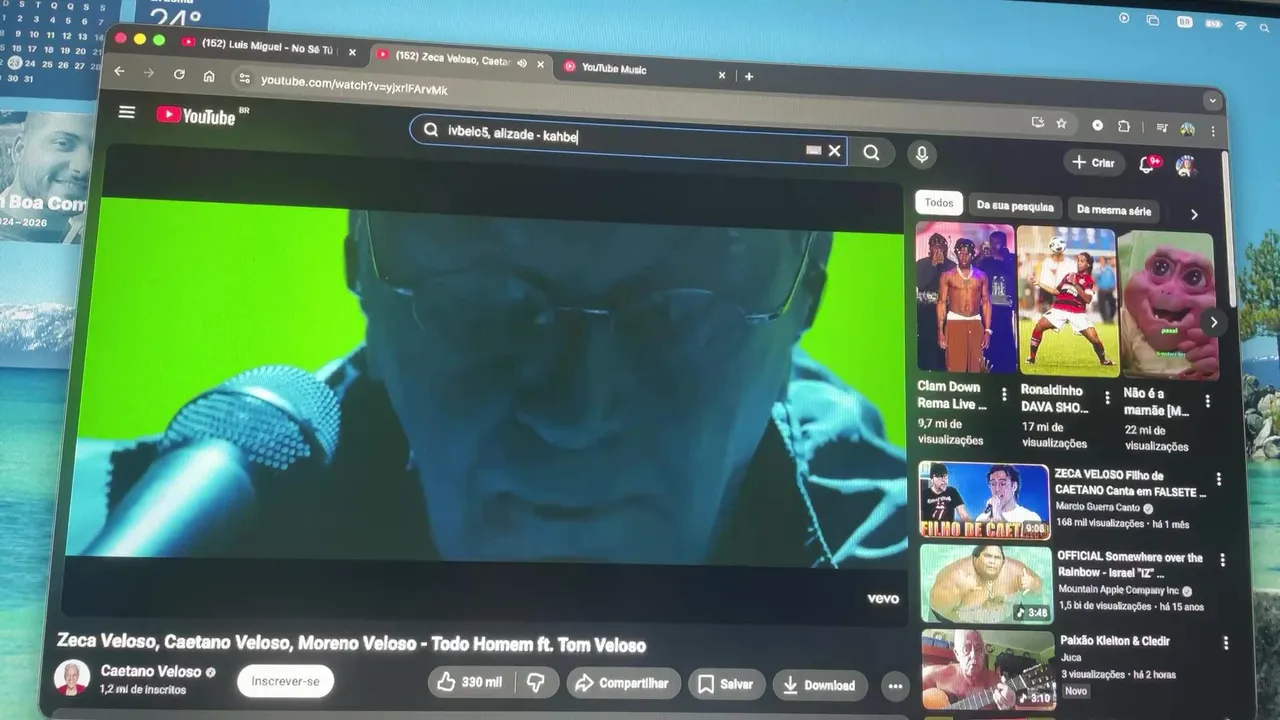Click the page vertical scrollbar

pos(1227,230)
